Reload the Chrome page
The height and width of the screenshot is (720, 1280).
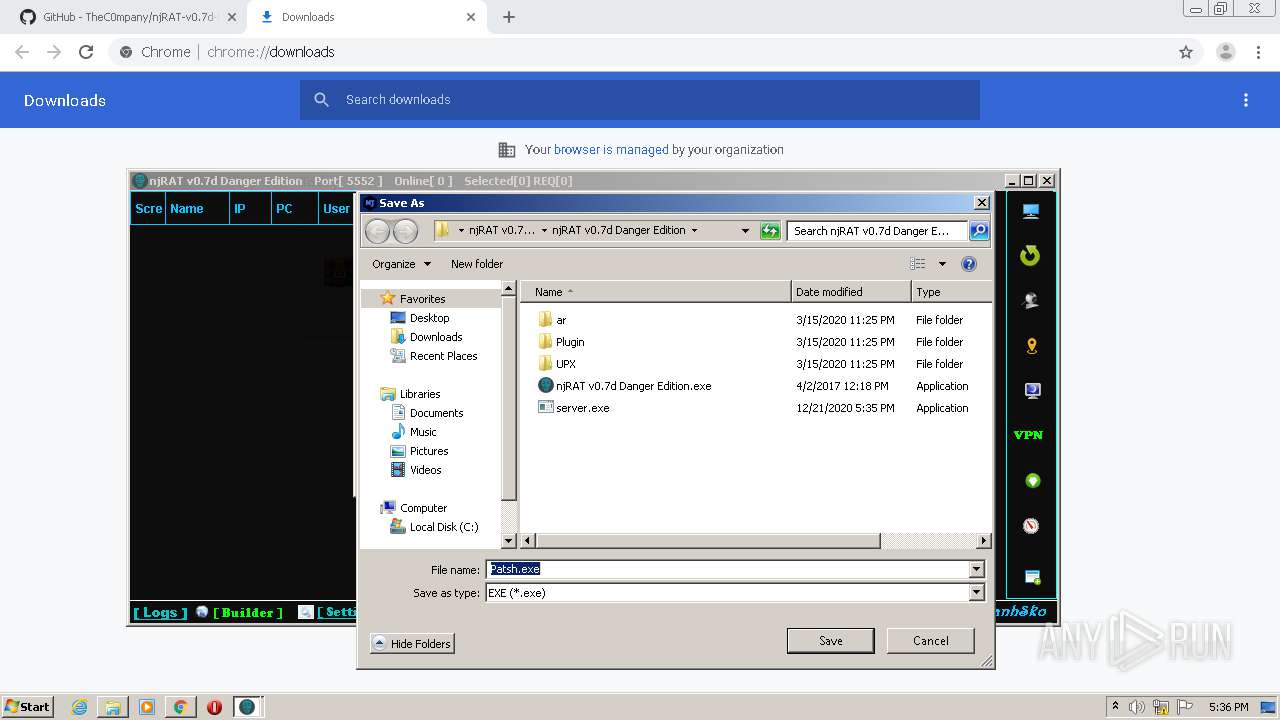tap(86, 52)
